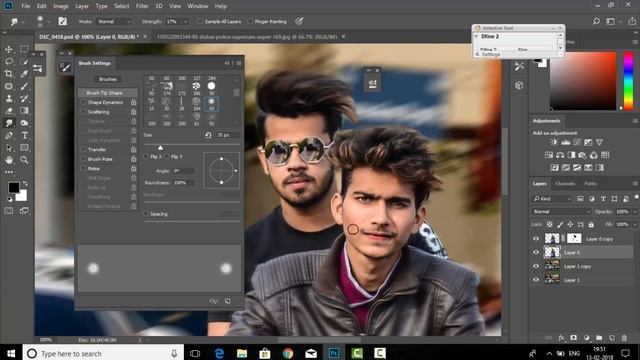Select the Path Selection tool
Screen dimensions: 640x360
[x=9, y=147]
